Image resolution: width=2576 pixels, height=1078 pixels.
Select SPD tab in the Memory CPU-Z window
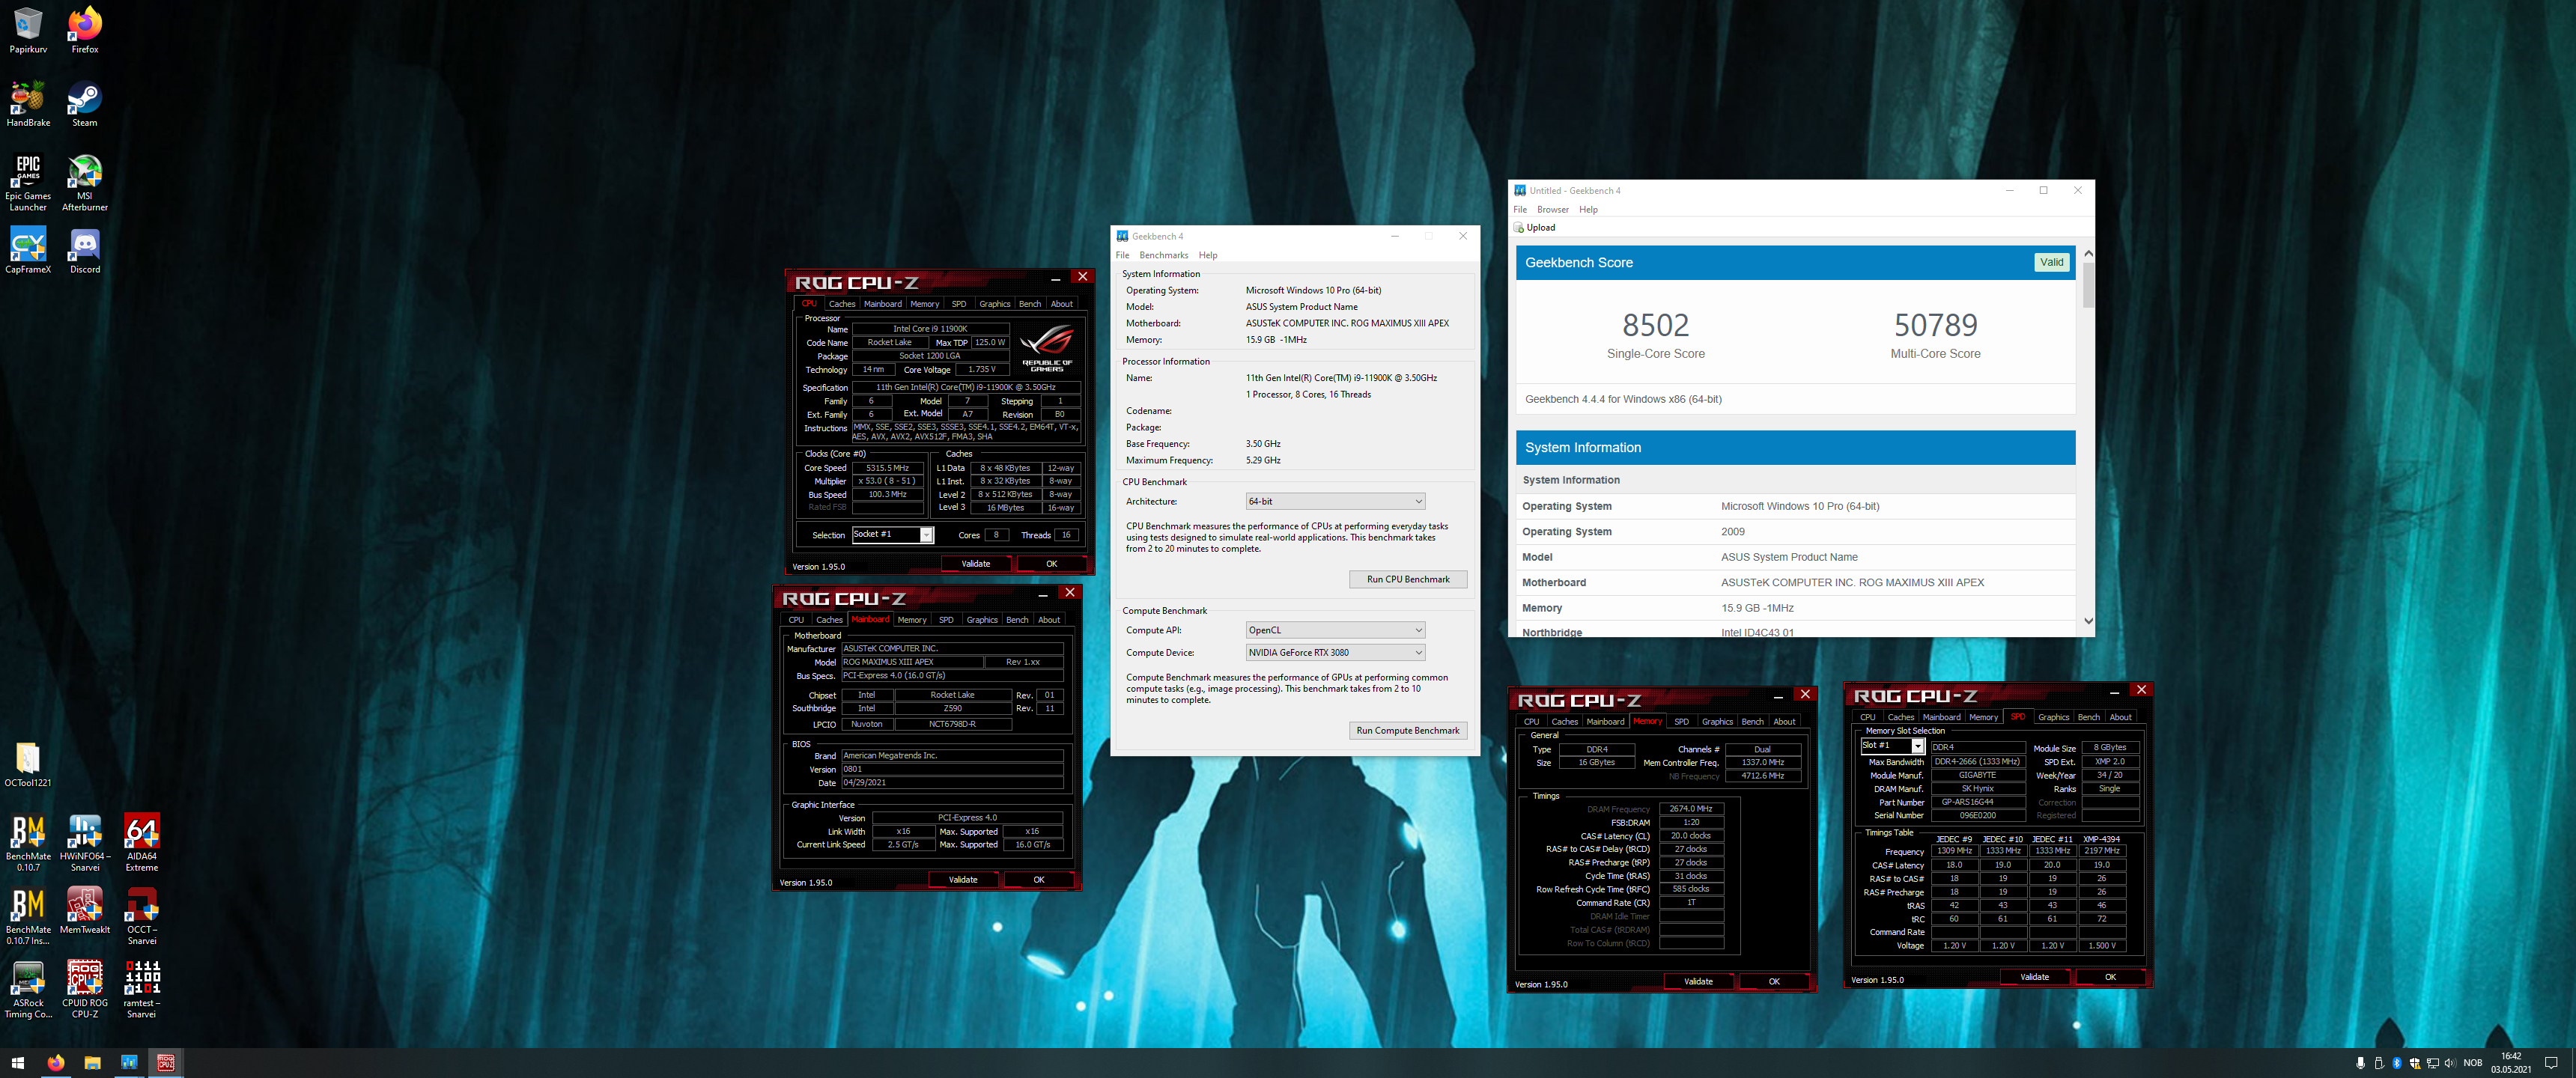tap(1681, 722)
